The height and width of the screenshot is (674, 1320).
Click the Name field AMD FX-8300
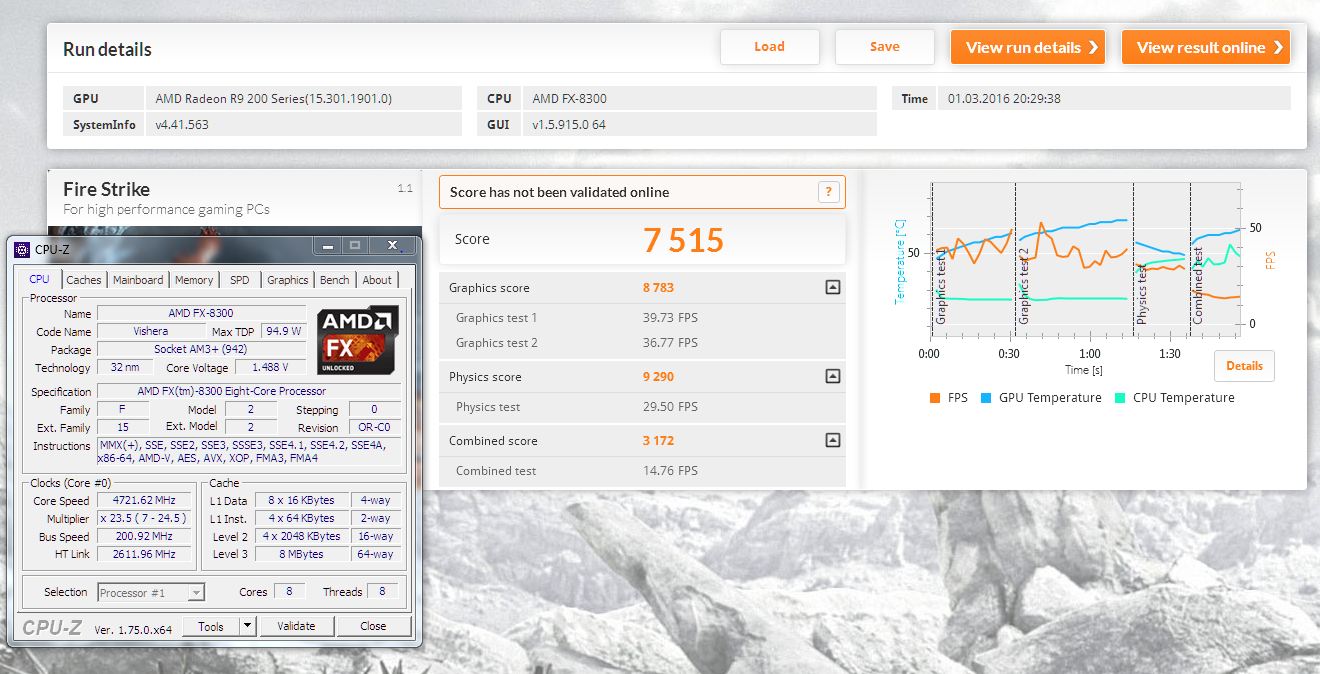201,314
